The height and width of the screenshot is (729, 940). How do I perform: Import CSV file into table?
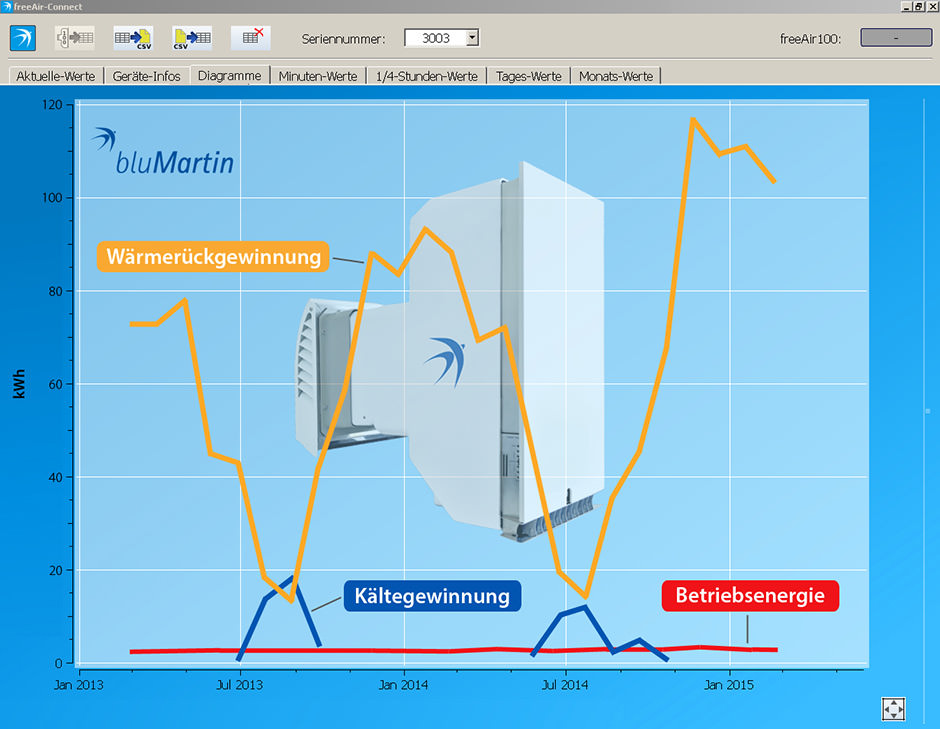tap(192, 38)
